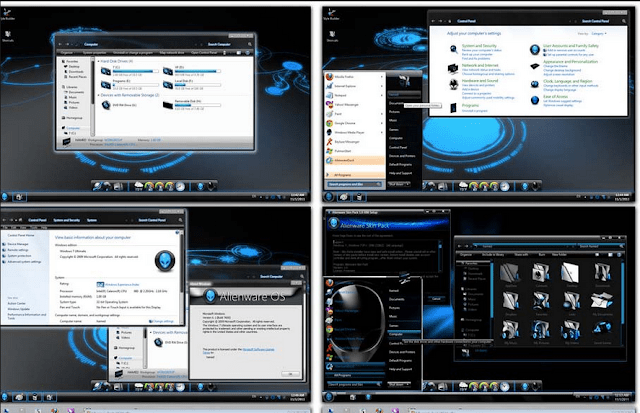This screenshot has height=413, width=640.
Task: Click the Clock, Language, and Region icon
Action: [x=535, y=84]
